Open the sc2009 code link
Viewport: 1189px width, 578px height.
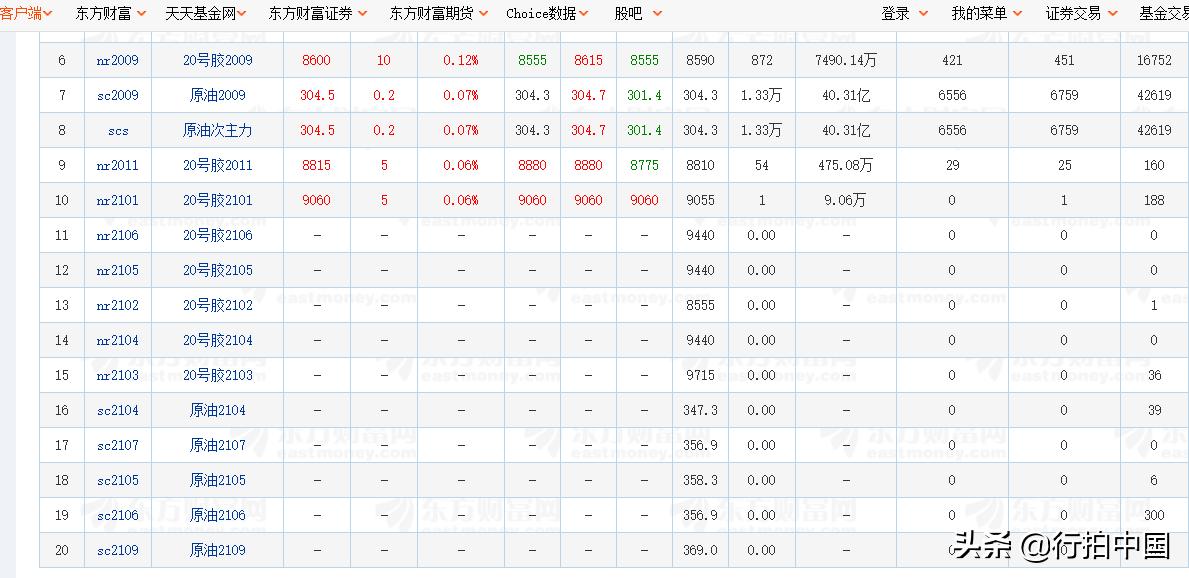point(118,95)
